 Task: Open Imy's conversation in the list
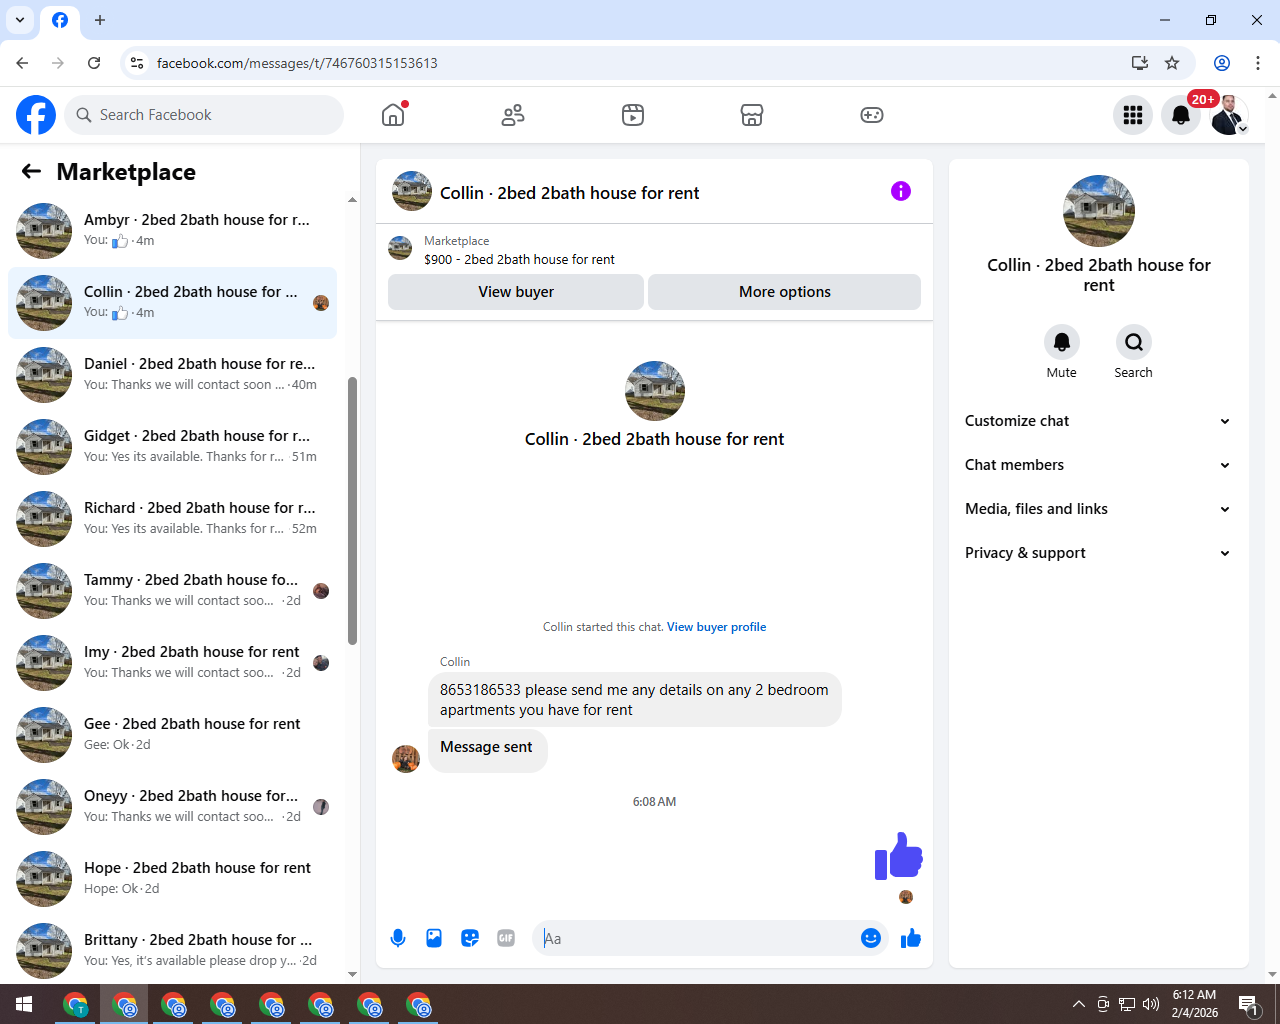click(x=172, y=663)
